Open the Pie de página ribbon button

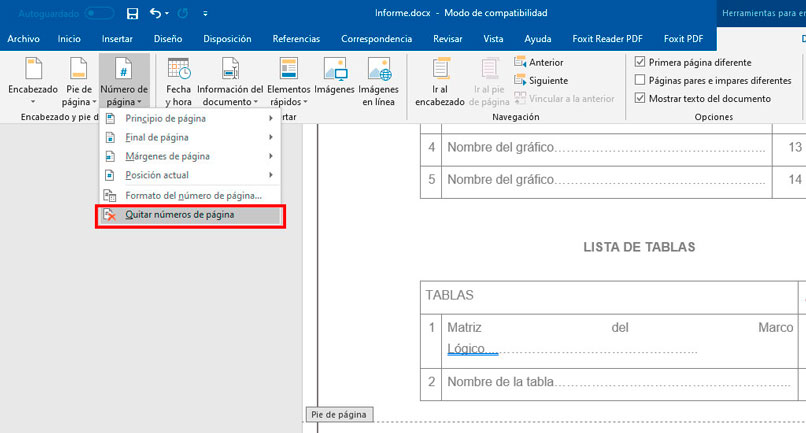(79, 81)
